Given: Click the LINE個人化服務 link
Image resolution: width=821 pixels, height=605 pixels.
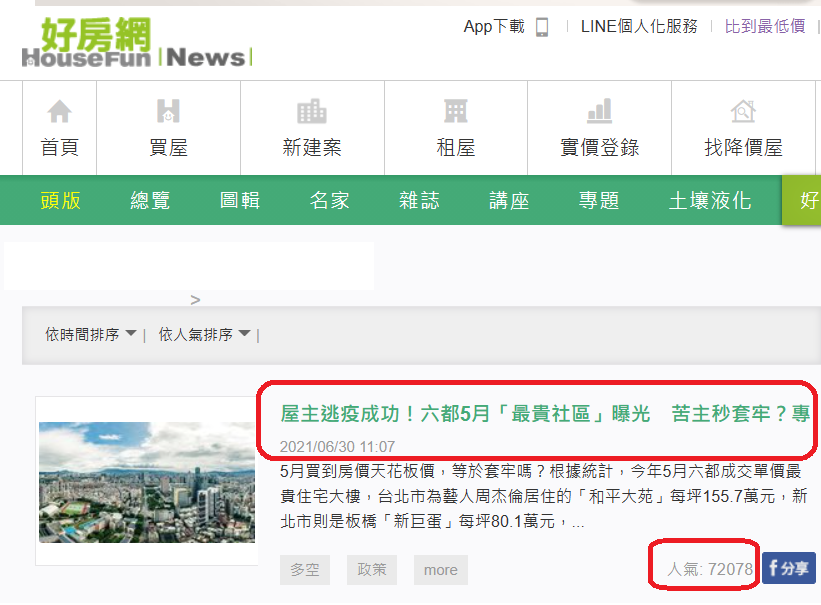Looking at the screenshot, I should coord(639,26).
